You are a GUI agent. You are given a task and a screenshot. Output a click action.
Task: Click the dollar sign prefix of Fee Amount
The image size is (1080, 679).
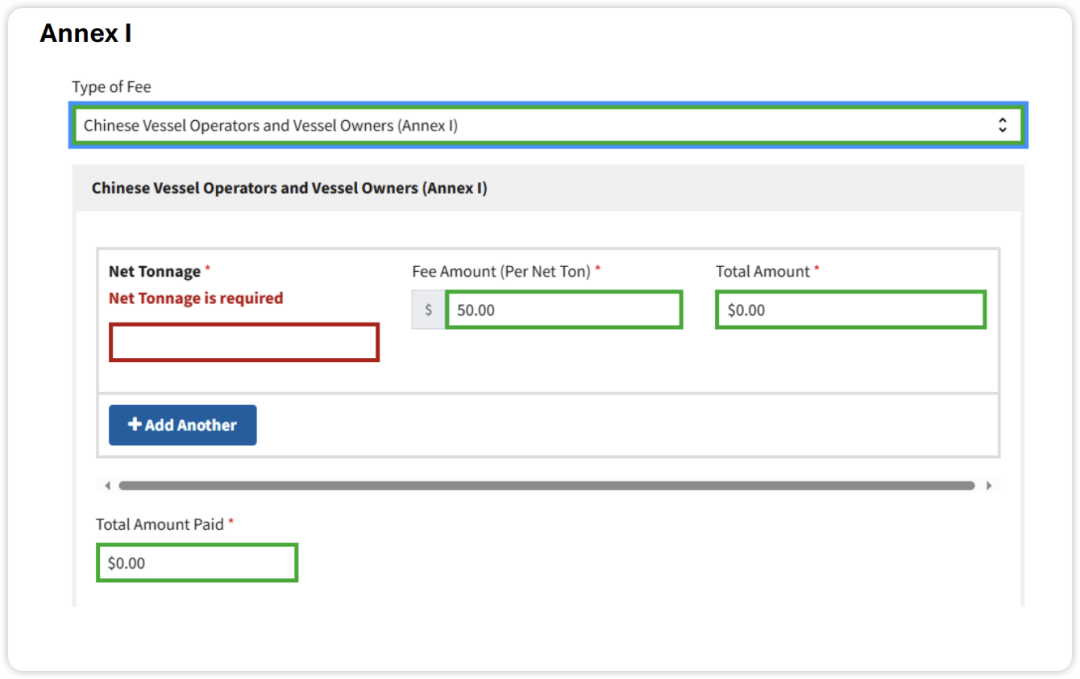pyautogui.click(x=429, y=310)
